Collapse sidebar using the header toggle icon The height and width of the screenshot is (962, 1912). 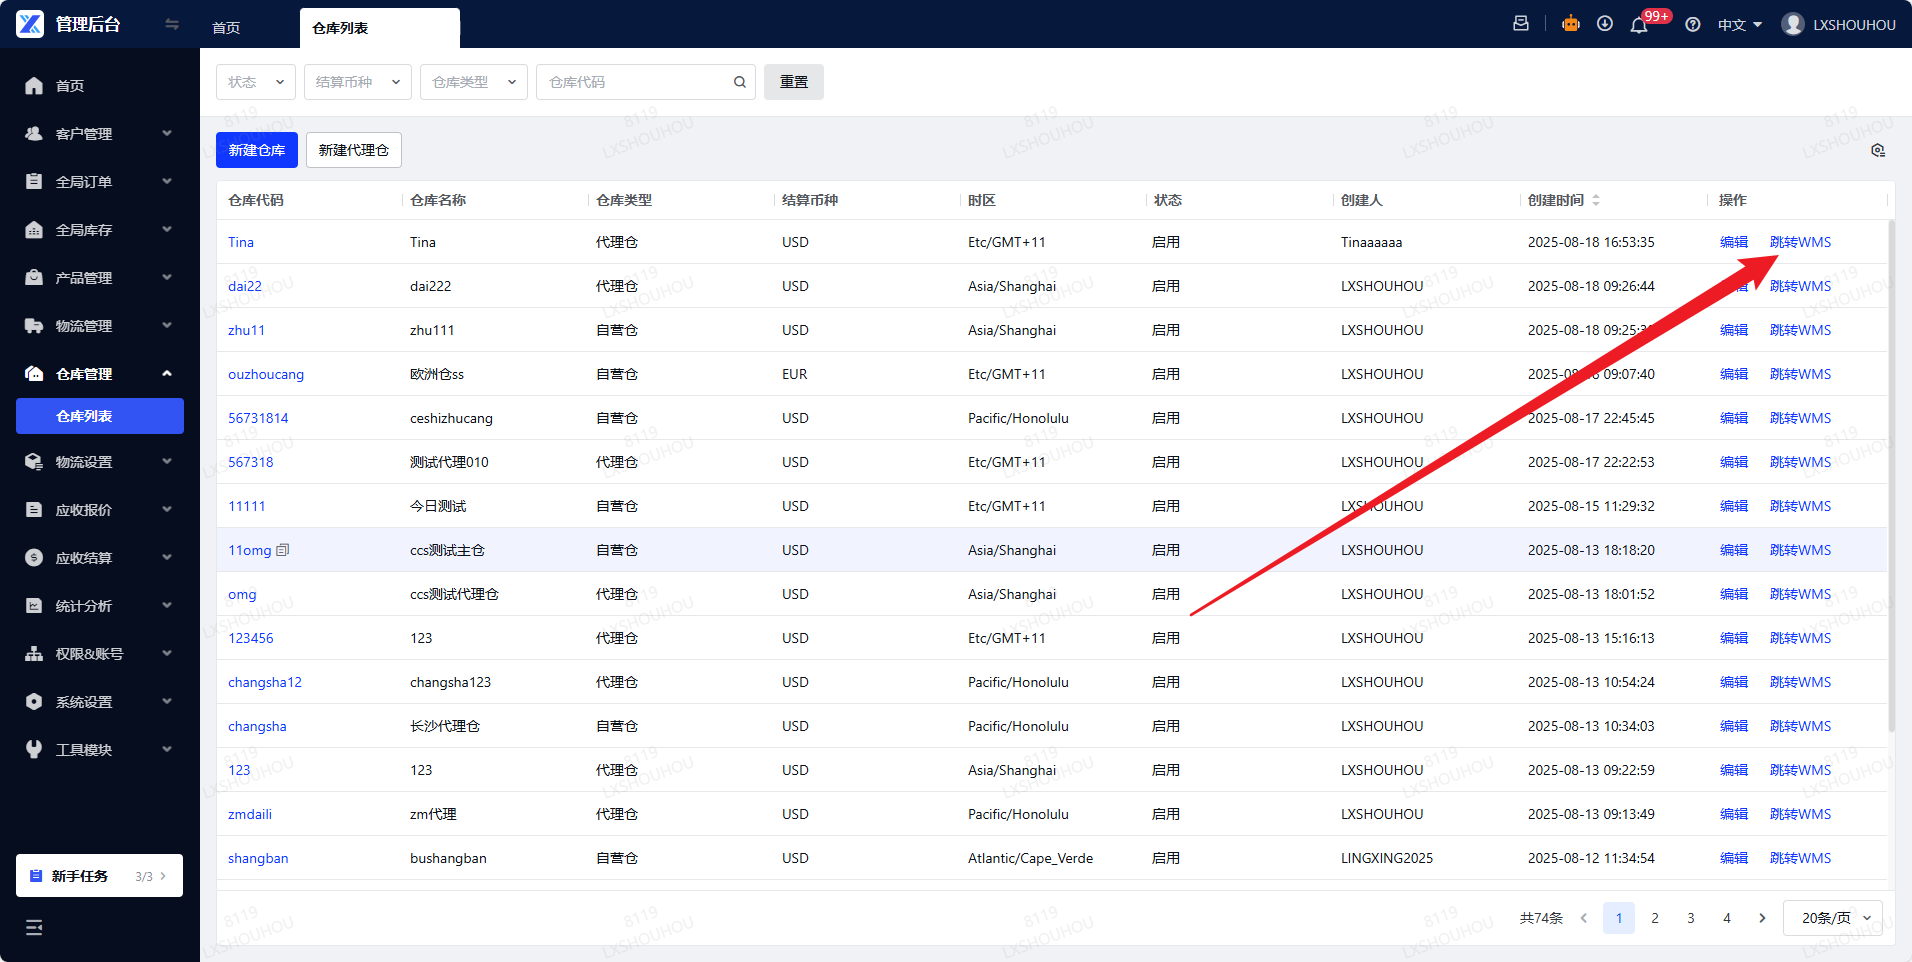[x=172, y=24]
